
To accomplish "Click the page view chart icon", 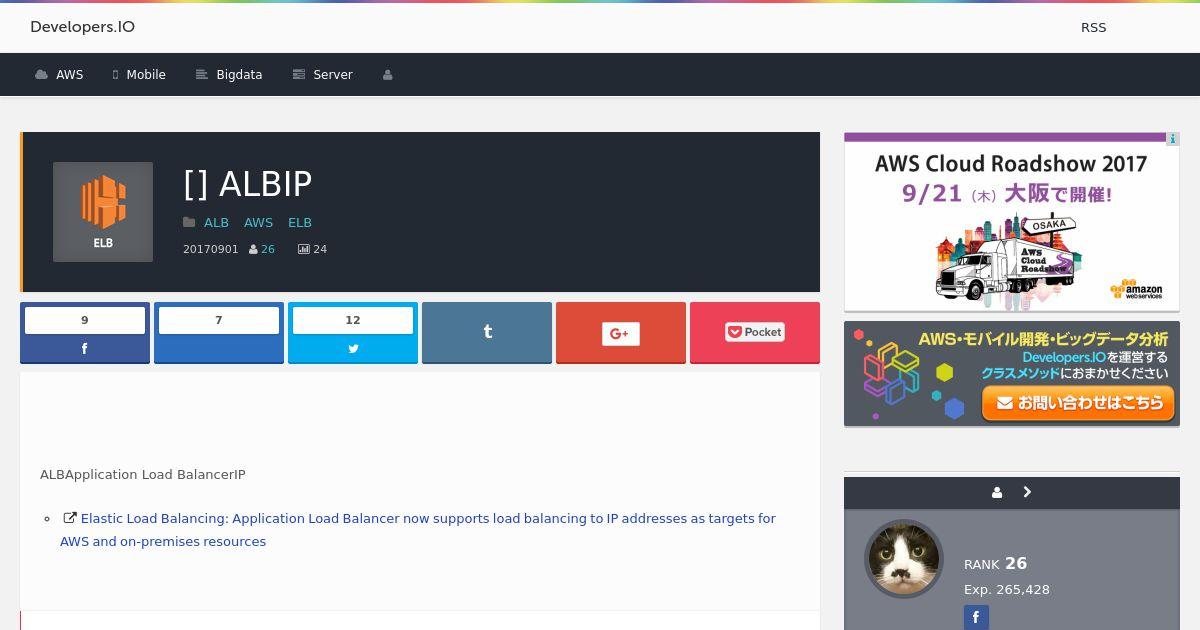I will tap(303, 249).
